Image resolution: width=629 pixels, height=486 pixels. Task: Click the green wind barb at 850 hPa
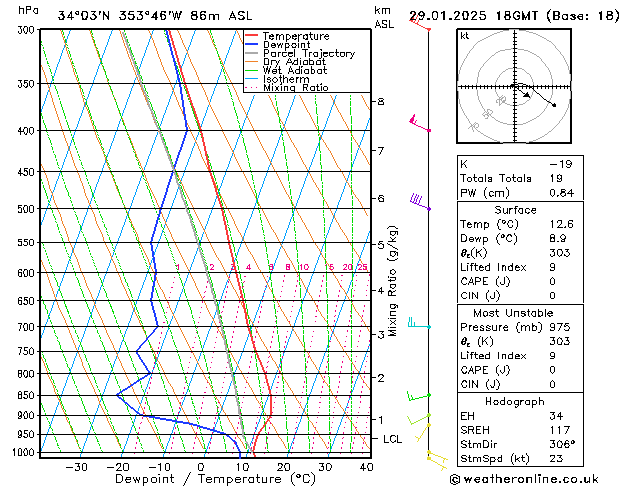[419, 396]
